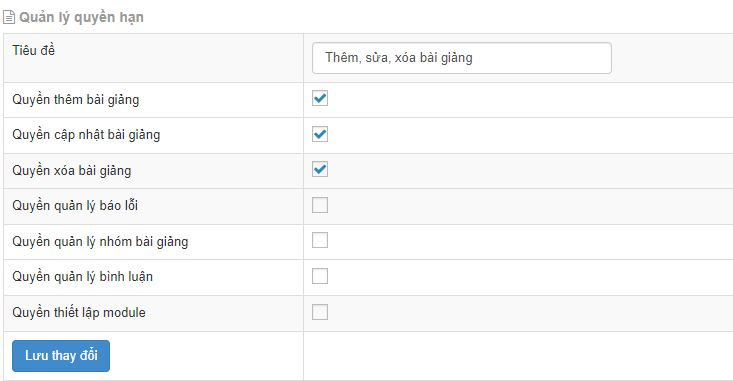The height and width of the screenshot is (381, 733).
Task: Click the Quyền quản lý nhóm bài giảng label
Action: (100, 242)
